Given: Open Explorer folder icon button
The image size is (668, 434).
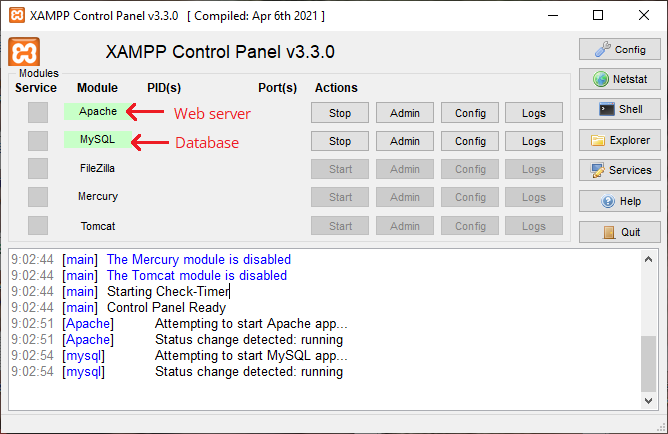Looking at the screenshot, I should click(x=619, y=140).
